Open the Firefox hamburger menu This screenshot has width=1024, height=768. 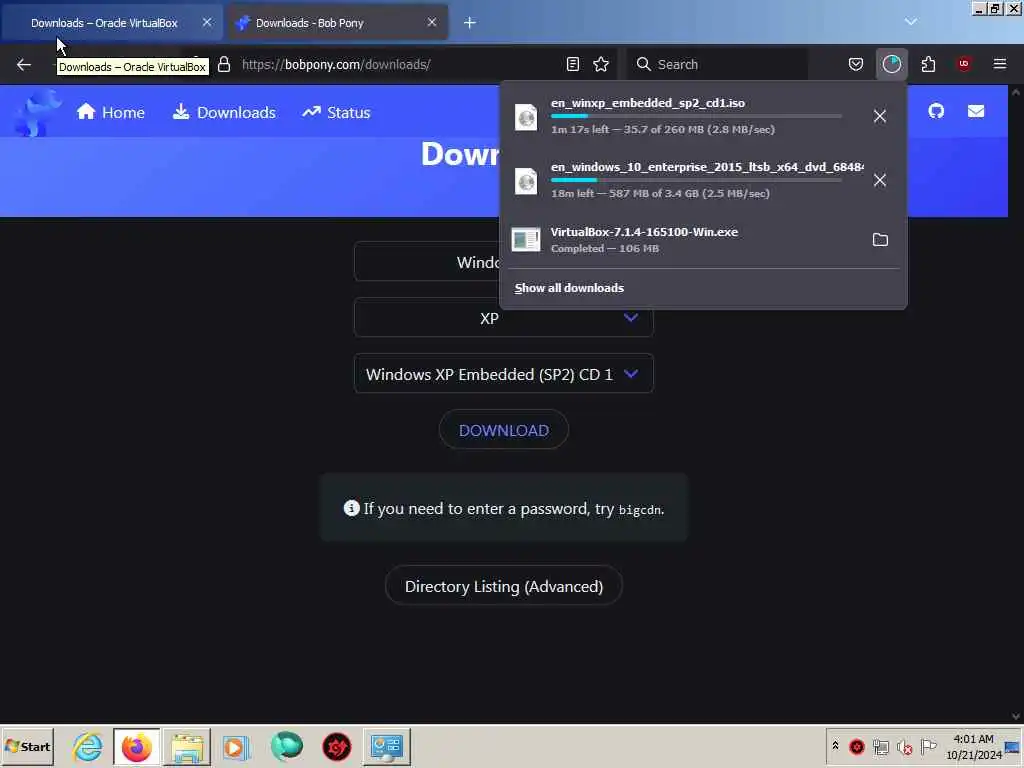[999, 64]
